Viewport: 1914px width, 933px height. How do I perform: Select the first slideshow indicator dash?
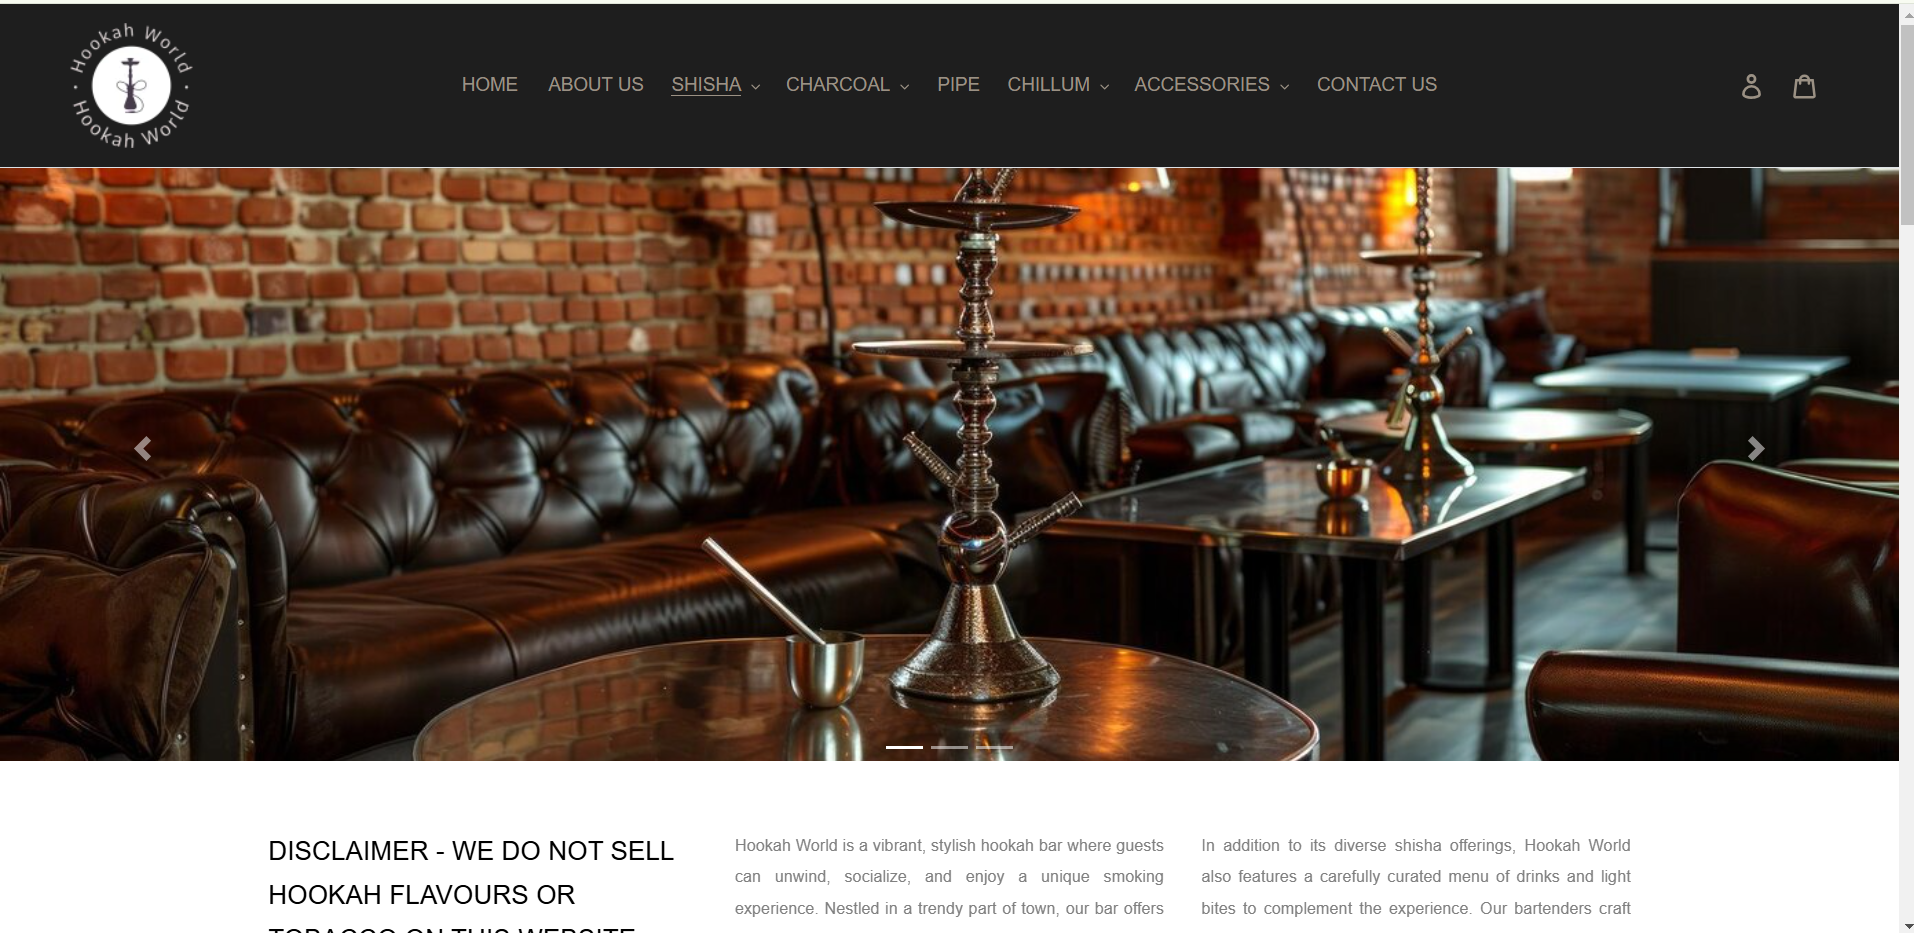(x=904, y=747)
